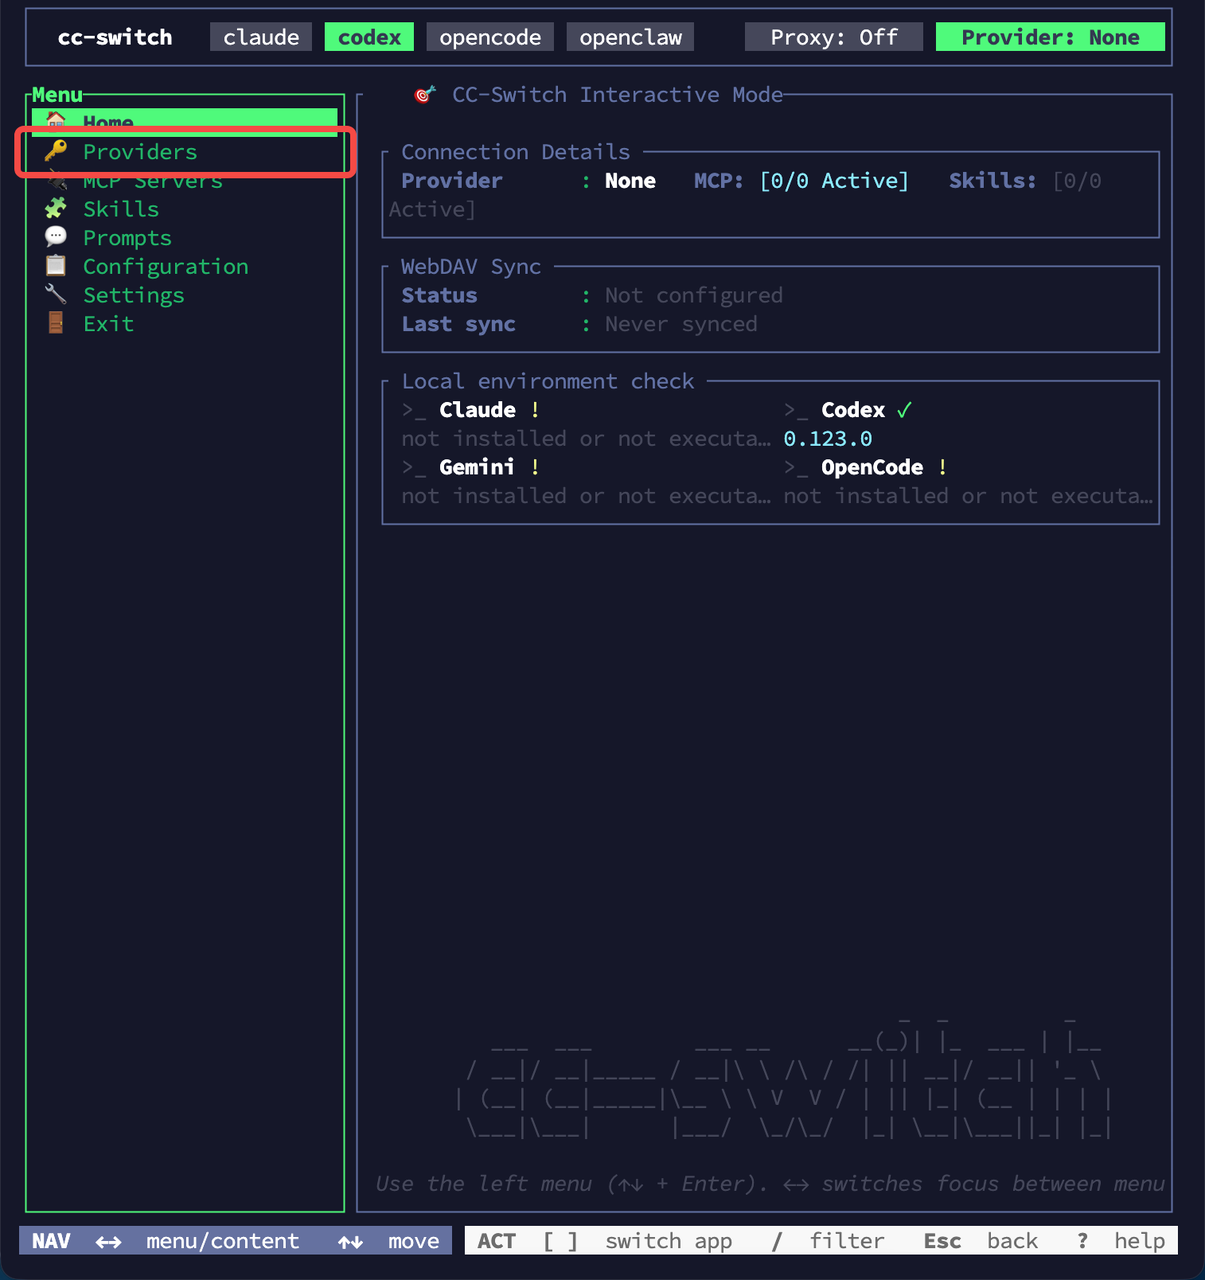Click the left-right arrows in NAV bar

109,1242
